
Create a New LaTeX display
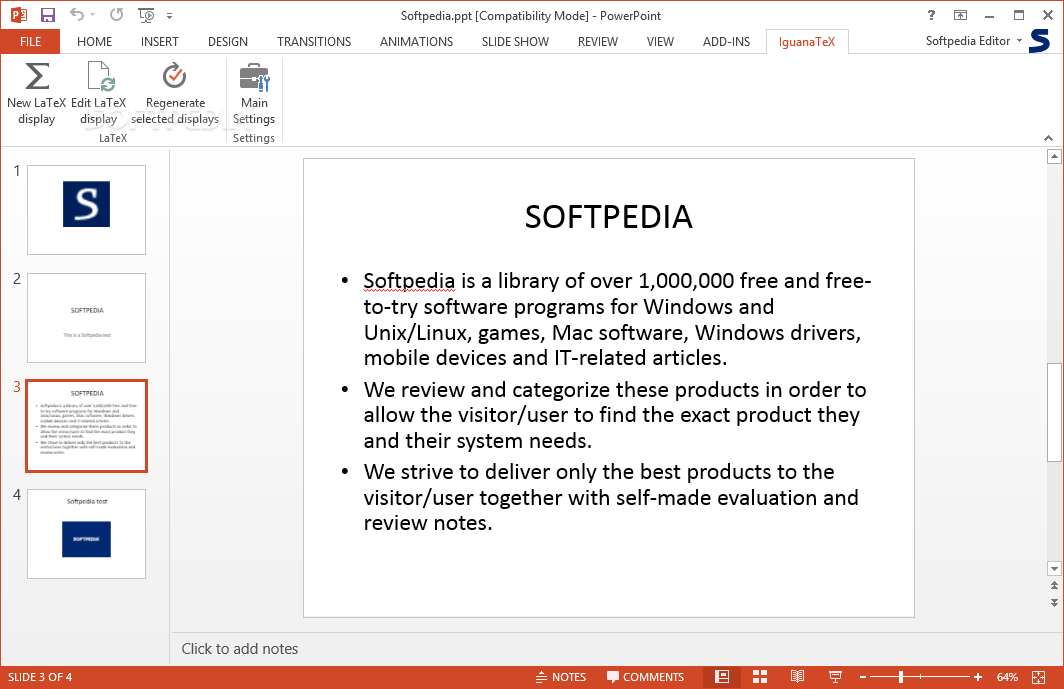pos(37,93)
